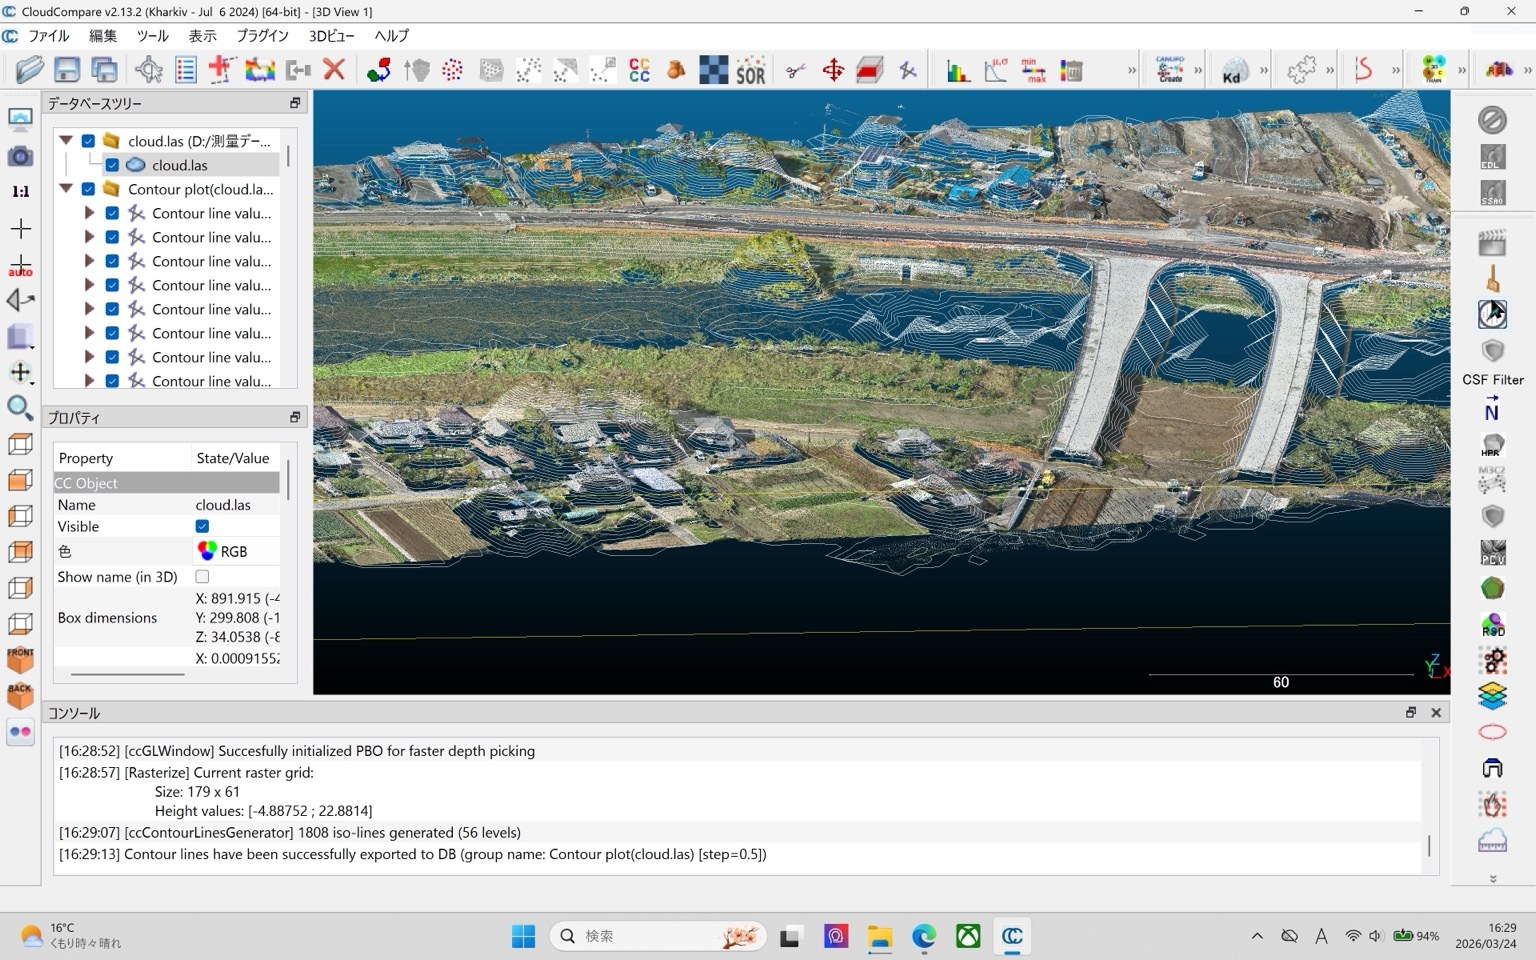
Task: Click the CSF Filter icon
Action: tap(1492, 380)
